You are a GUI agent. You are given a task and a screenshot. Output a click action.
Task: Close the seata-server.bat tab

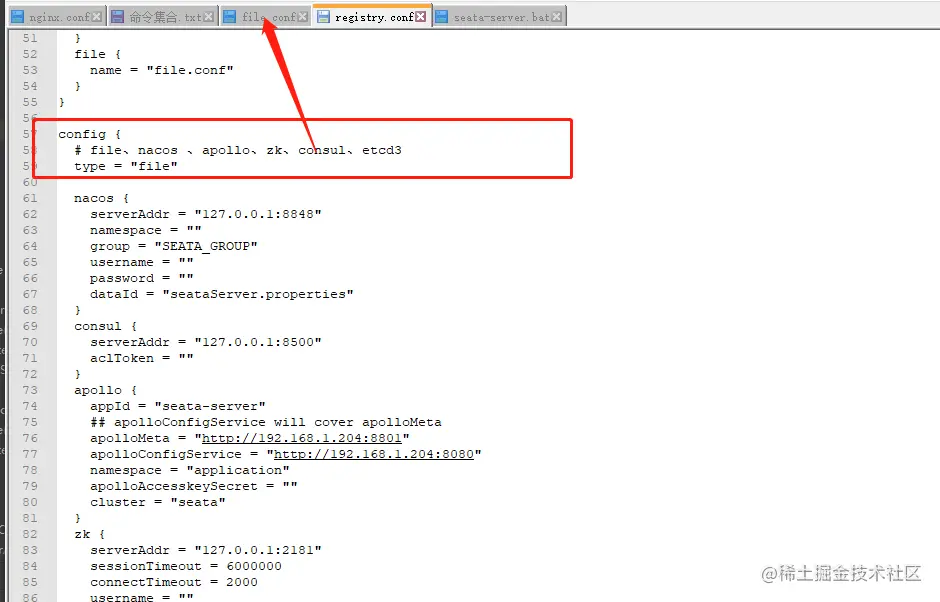(x=556, y=17)
